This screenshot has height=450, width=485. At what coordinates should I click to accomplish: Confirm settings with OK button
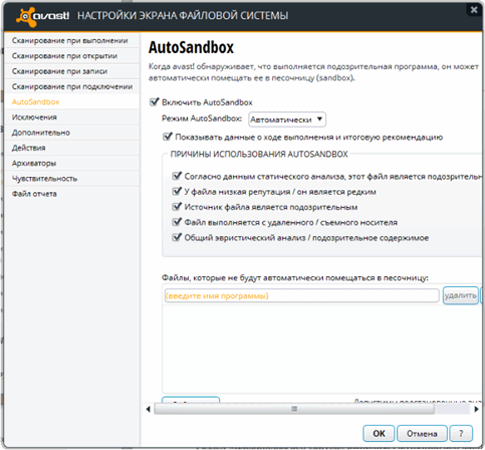click(x=379, y=433)
